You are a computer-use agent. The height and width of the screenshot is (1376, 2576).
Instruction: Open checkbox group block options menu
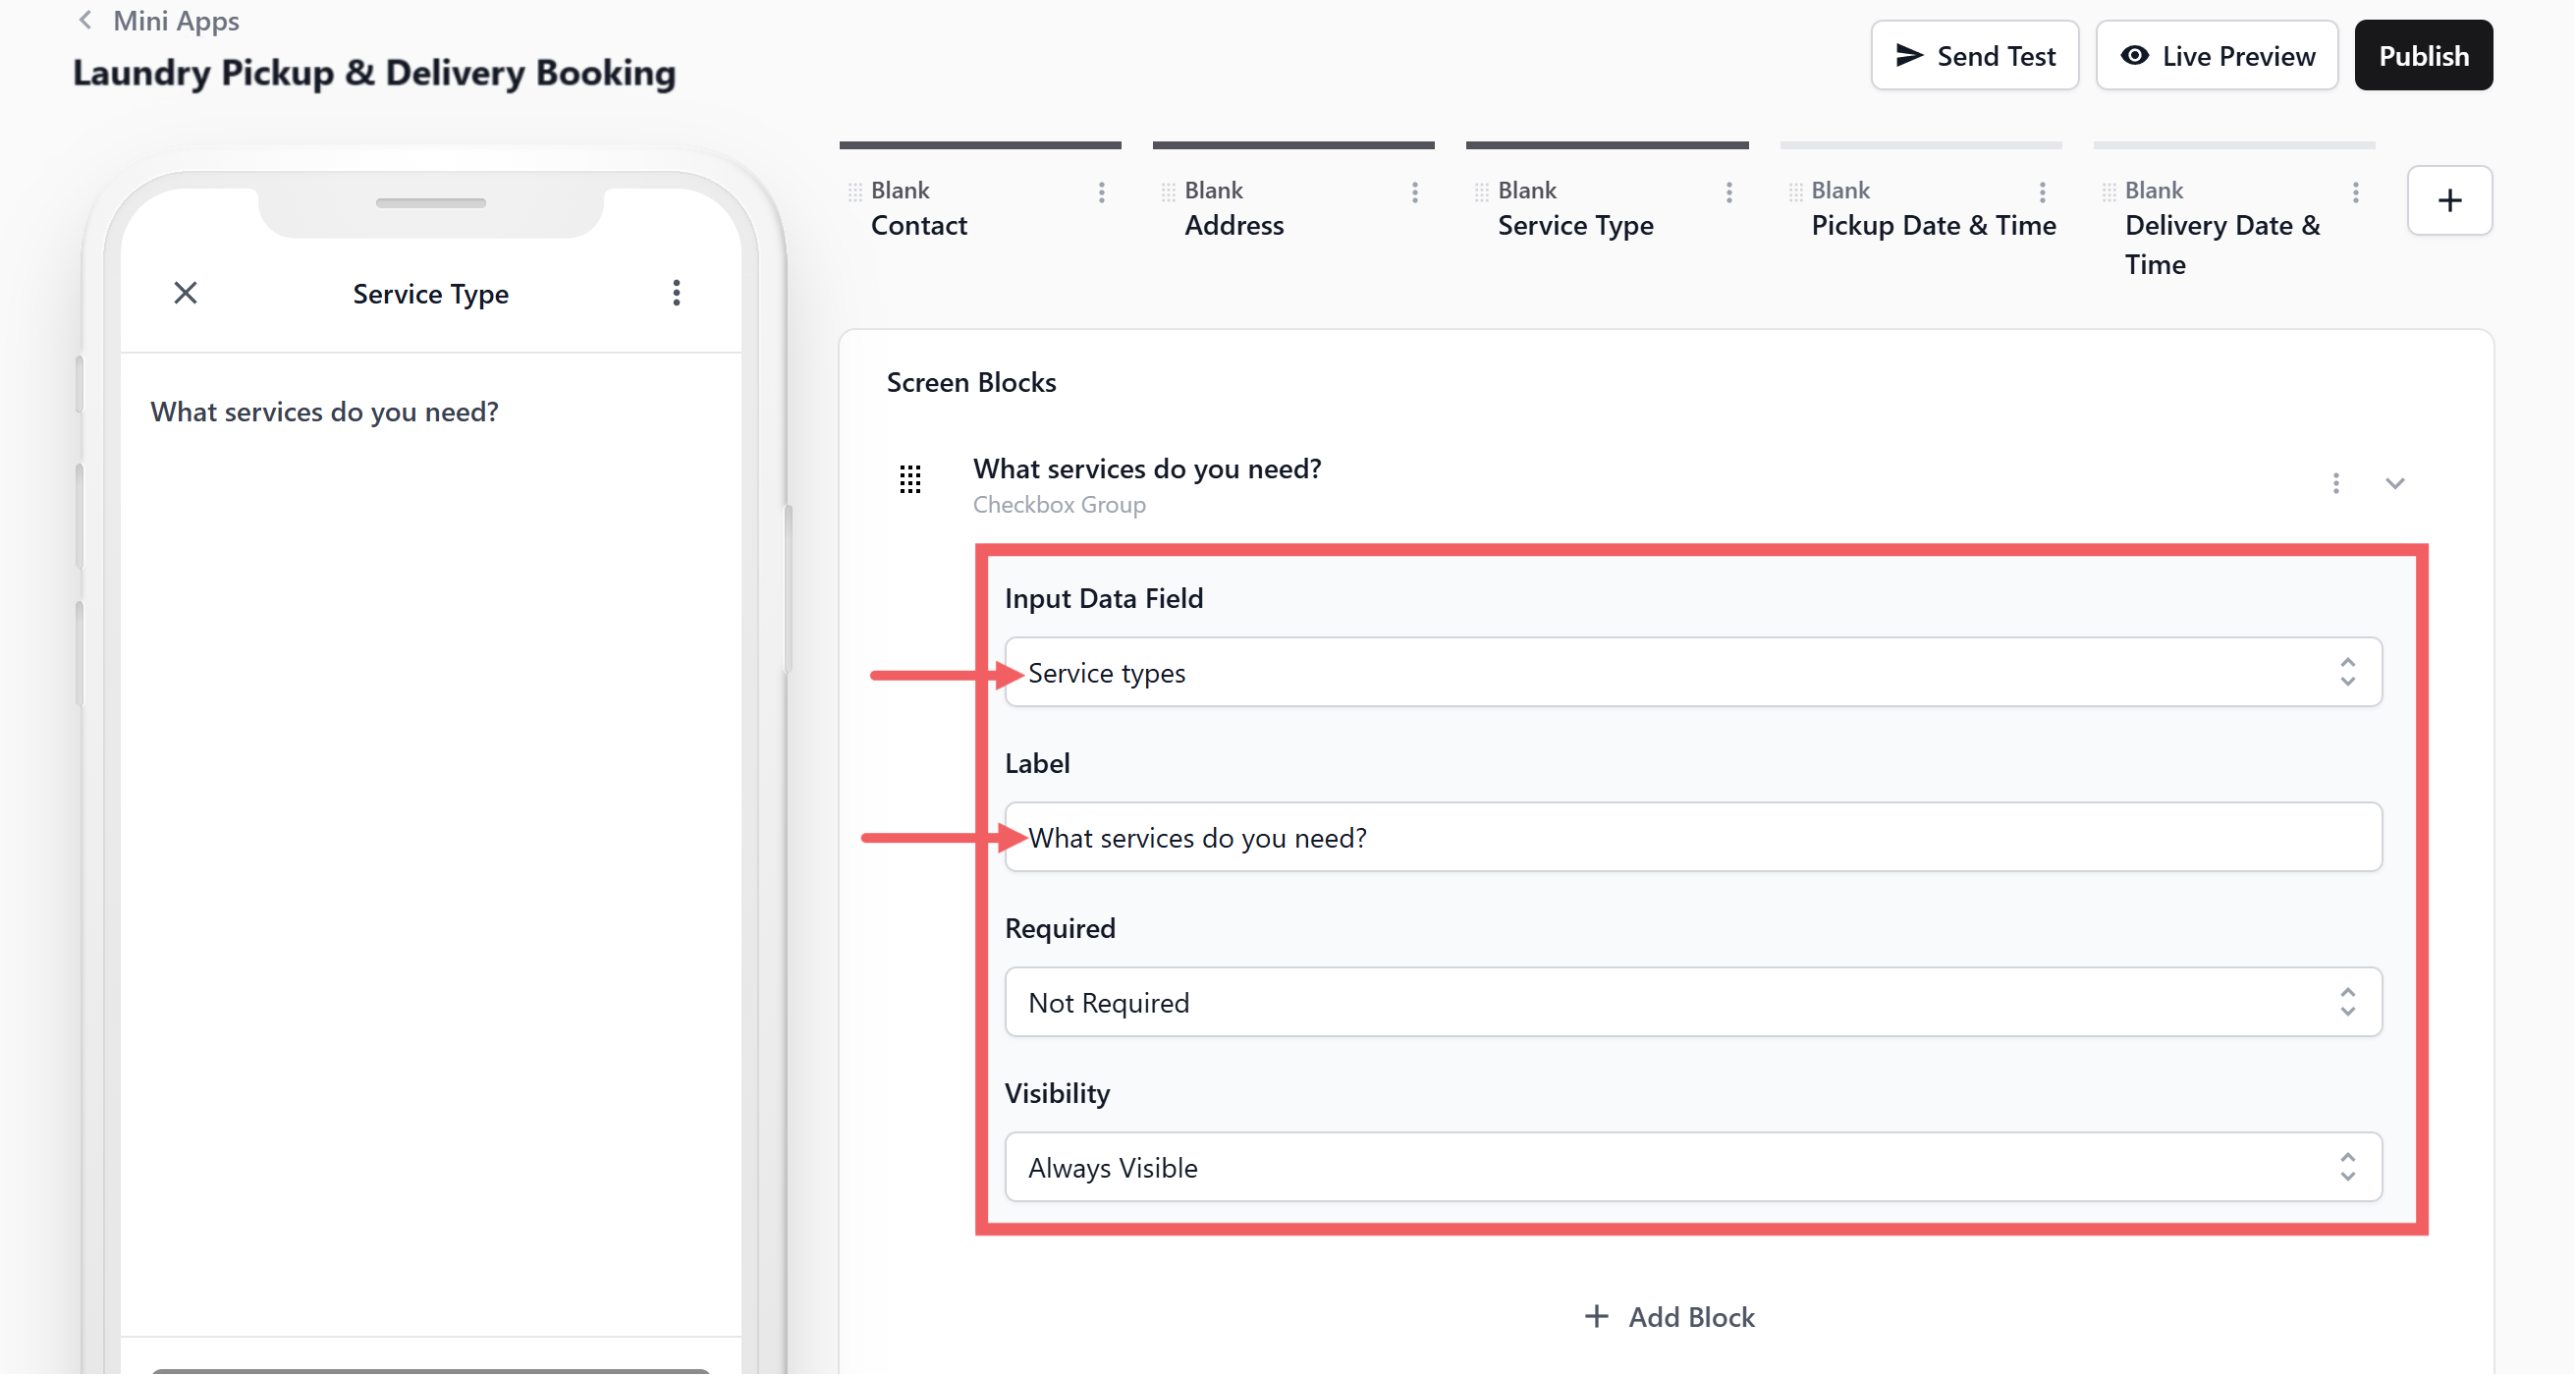(x=2336, y=484)
